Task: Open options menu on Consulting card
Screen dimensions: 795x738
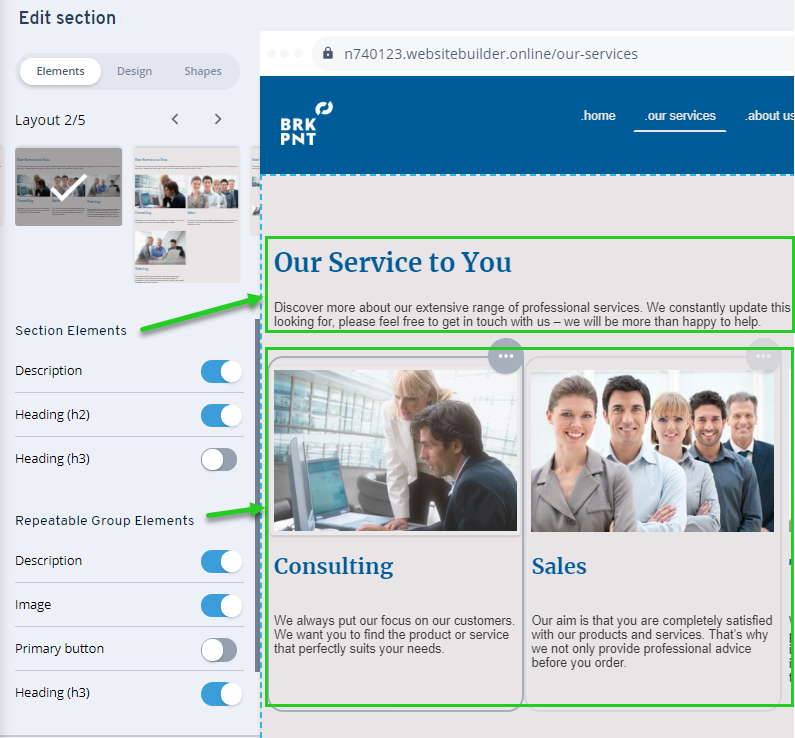Action: click(x=506, y=356)
